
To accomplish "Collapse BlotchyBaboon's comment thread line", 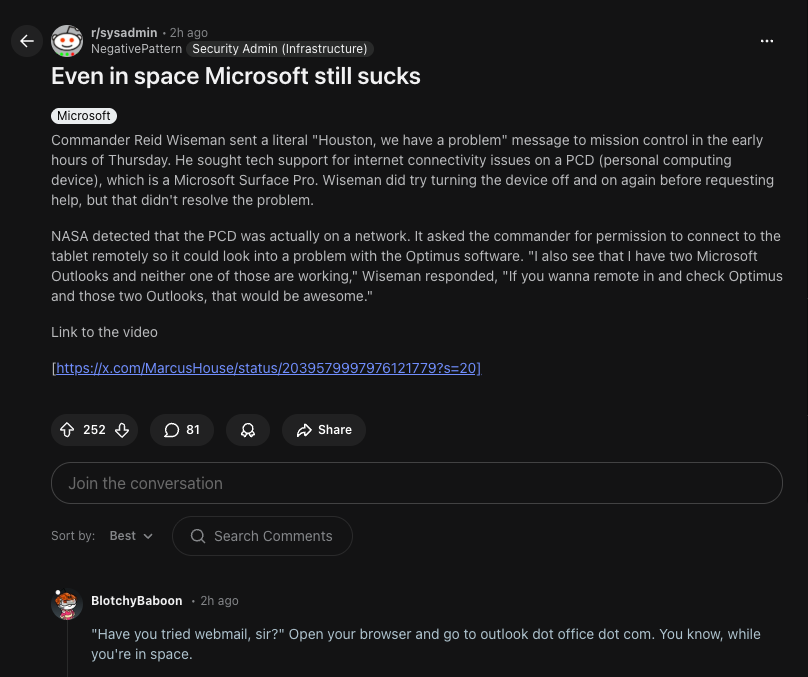I will tap(67, 650).
